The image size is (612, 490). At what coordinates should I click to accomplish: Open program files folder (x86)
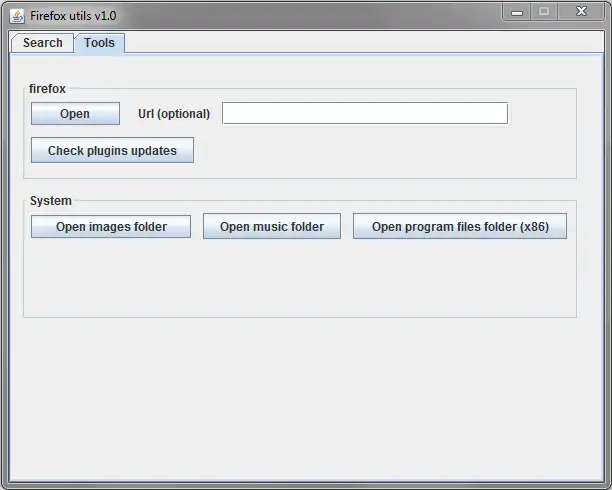[x=460, y=226]
